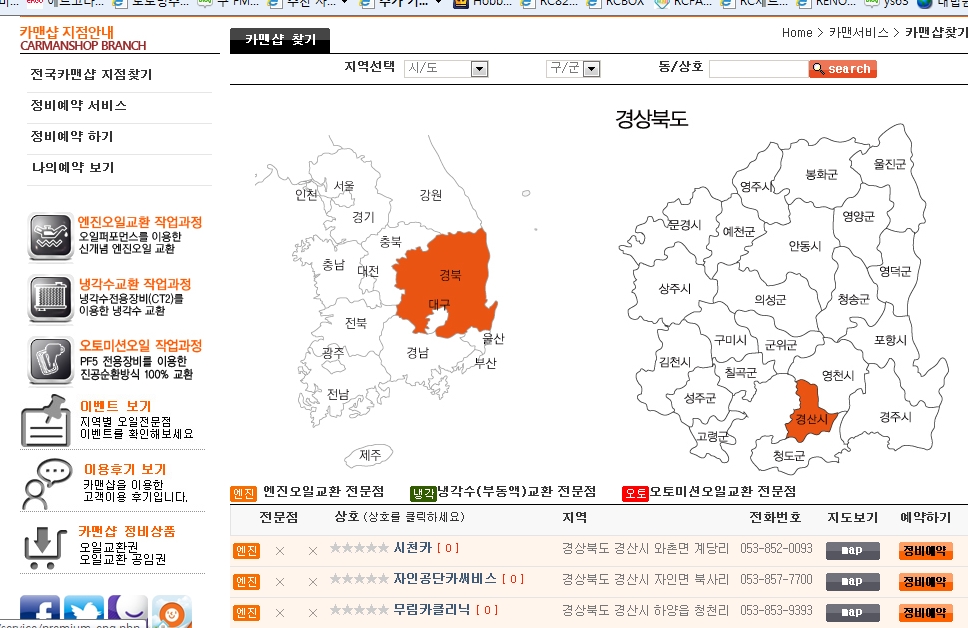Open 정비예약 서비스 menu item
Viewport: 968px width, 628px height.
coord(78,106)
